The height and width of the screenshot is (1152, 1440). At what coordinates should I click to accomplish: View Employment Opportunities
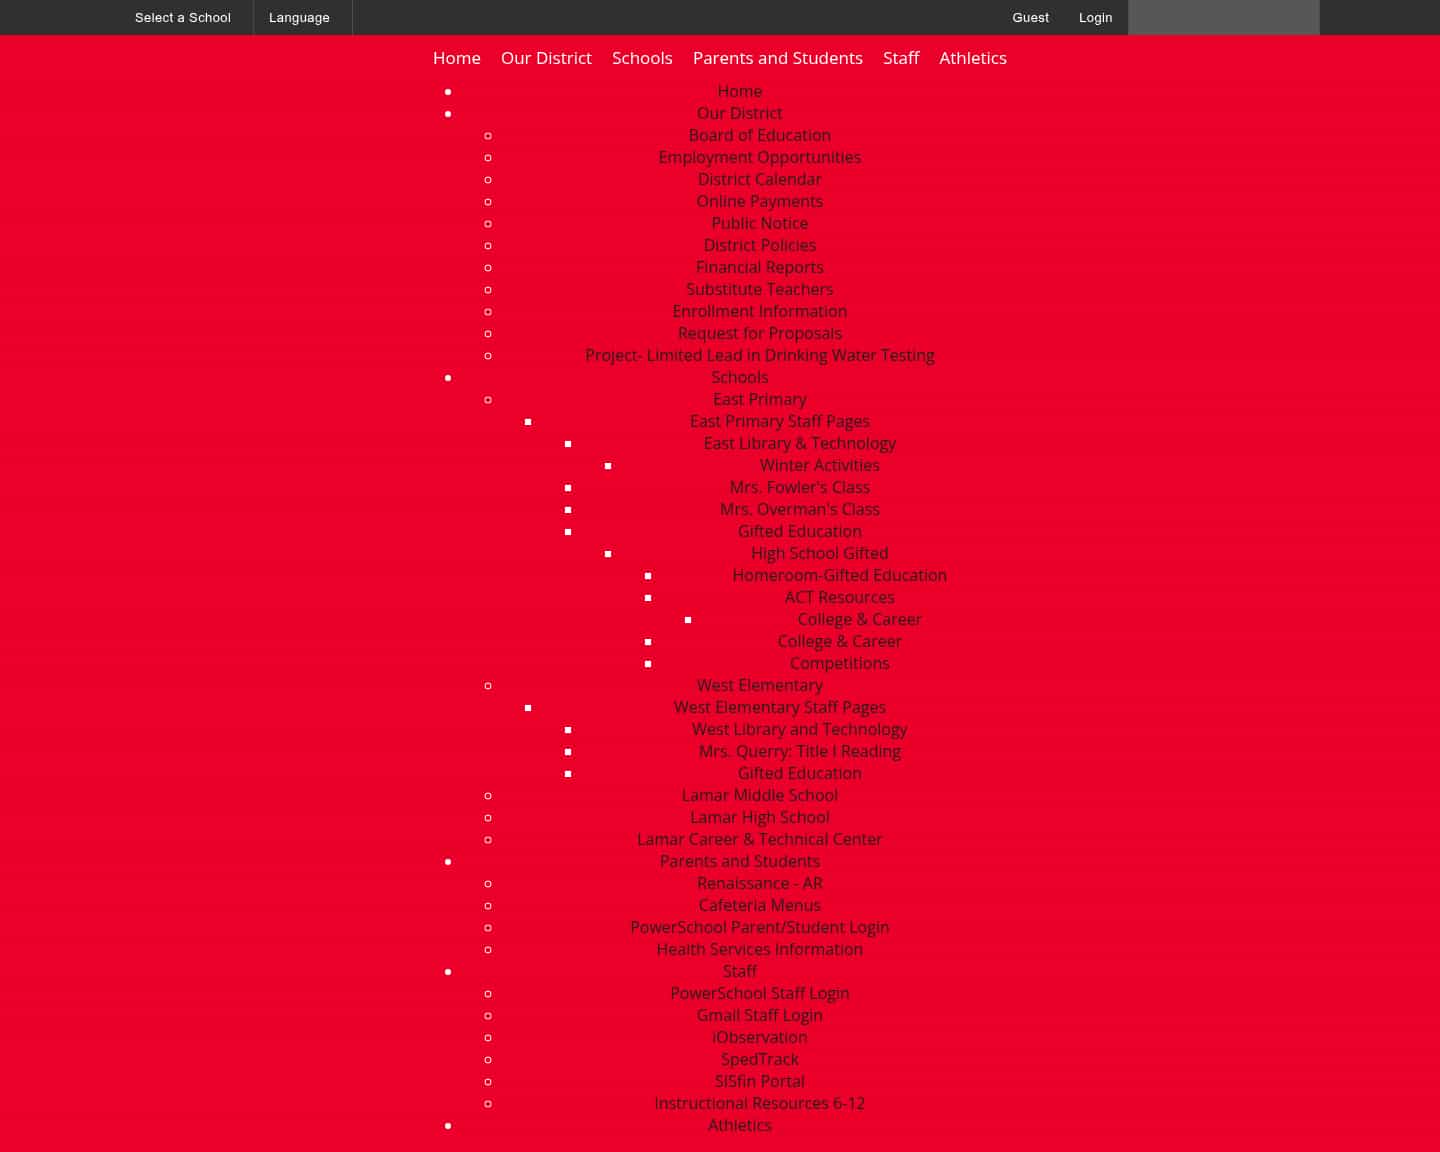(759, 157)
